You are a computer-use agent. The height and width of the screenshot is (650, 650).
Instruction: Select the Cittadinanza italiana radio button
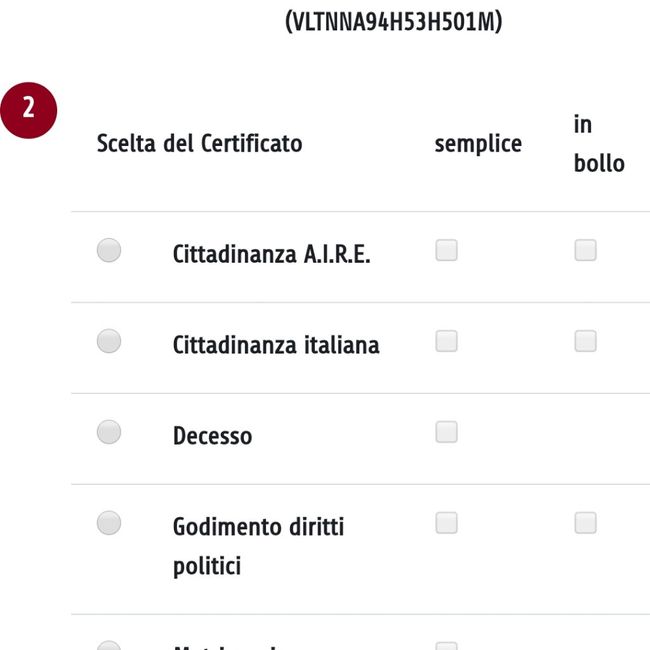[x=109, y=342]
